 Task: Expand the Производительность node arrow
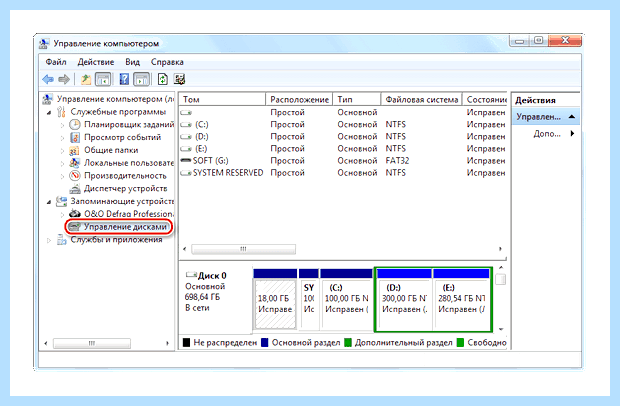coord(62,176)
